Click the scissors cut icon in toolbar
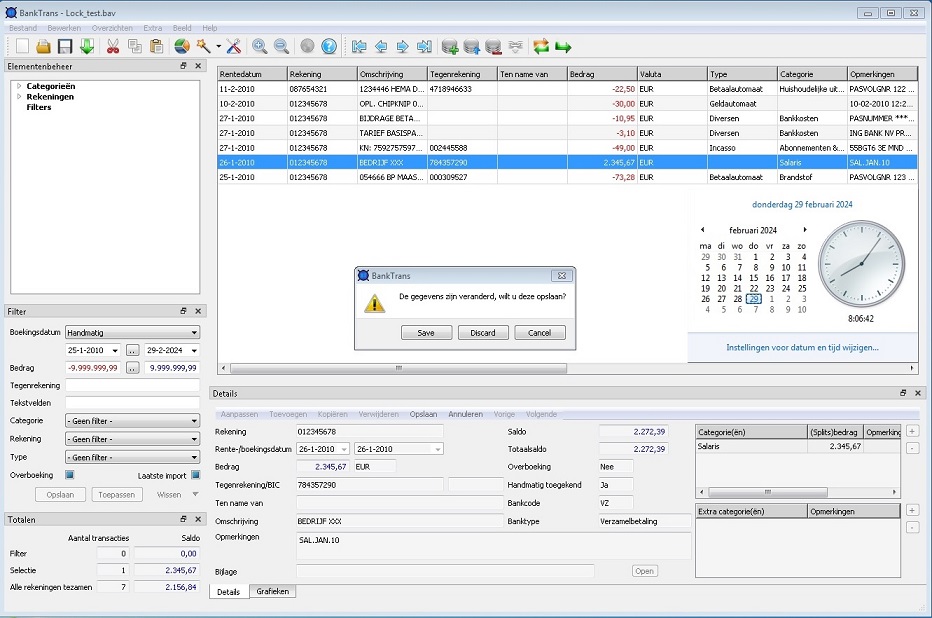Viewport: 932px width, 618px height. 112,47
